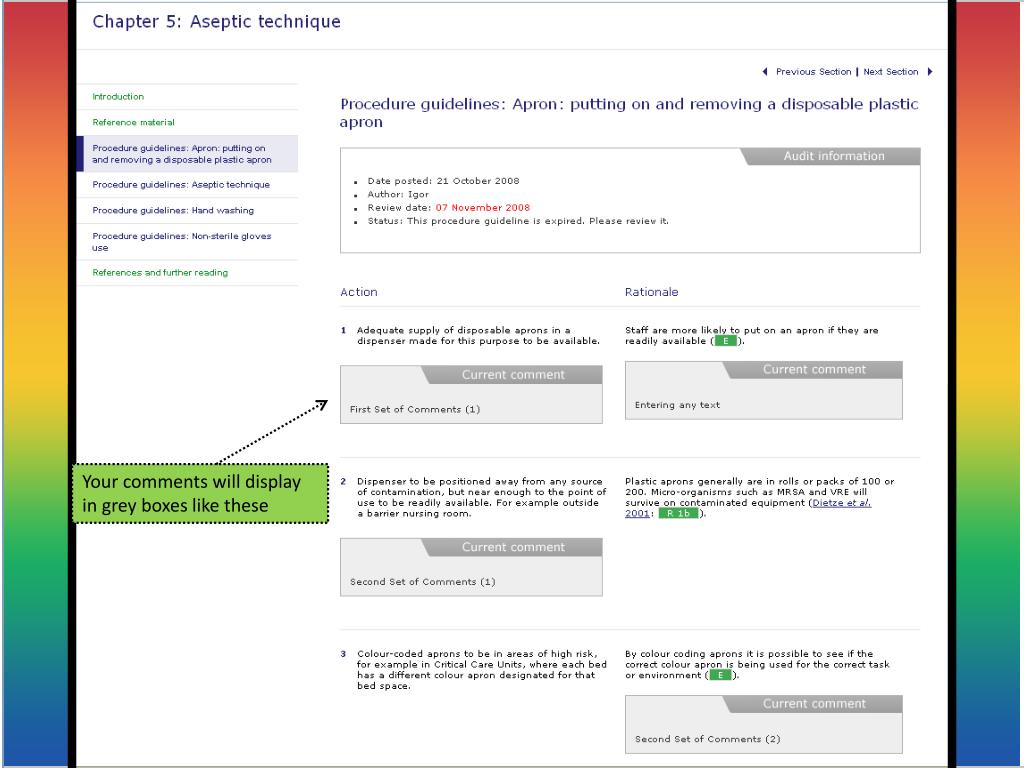Click the Second Set of Comments (2) box

pos(763,724)
